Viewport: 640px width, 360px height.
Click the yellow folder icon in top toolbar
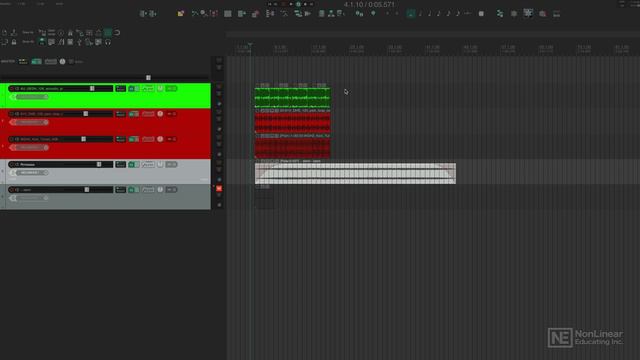click(x=180, y=13)
